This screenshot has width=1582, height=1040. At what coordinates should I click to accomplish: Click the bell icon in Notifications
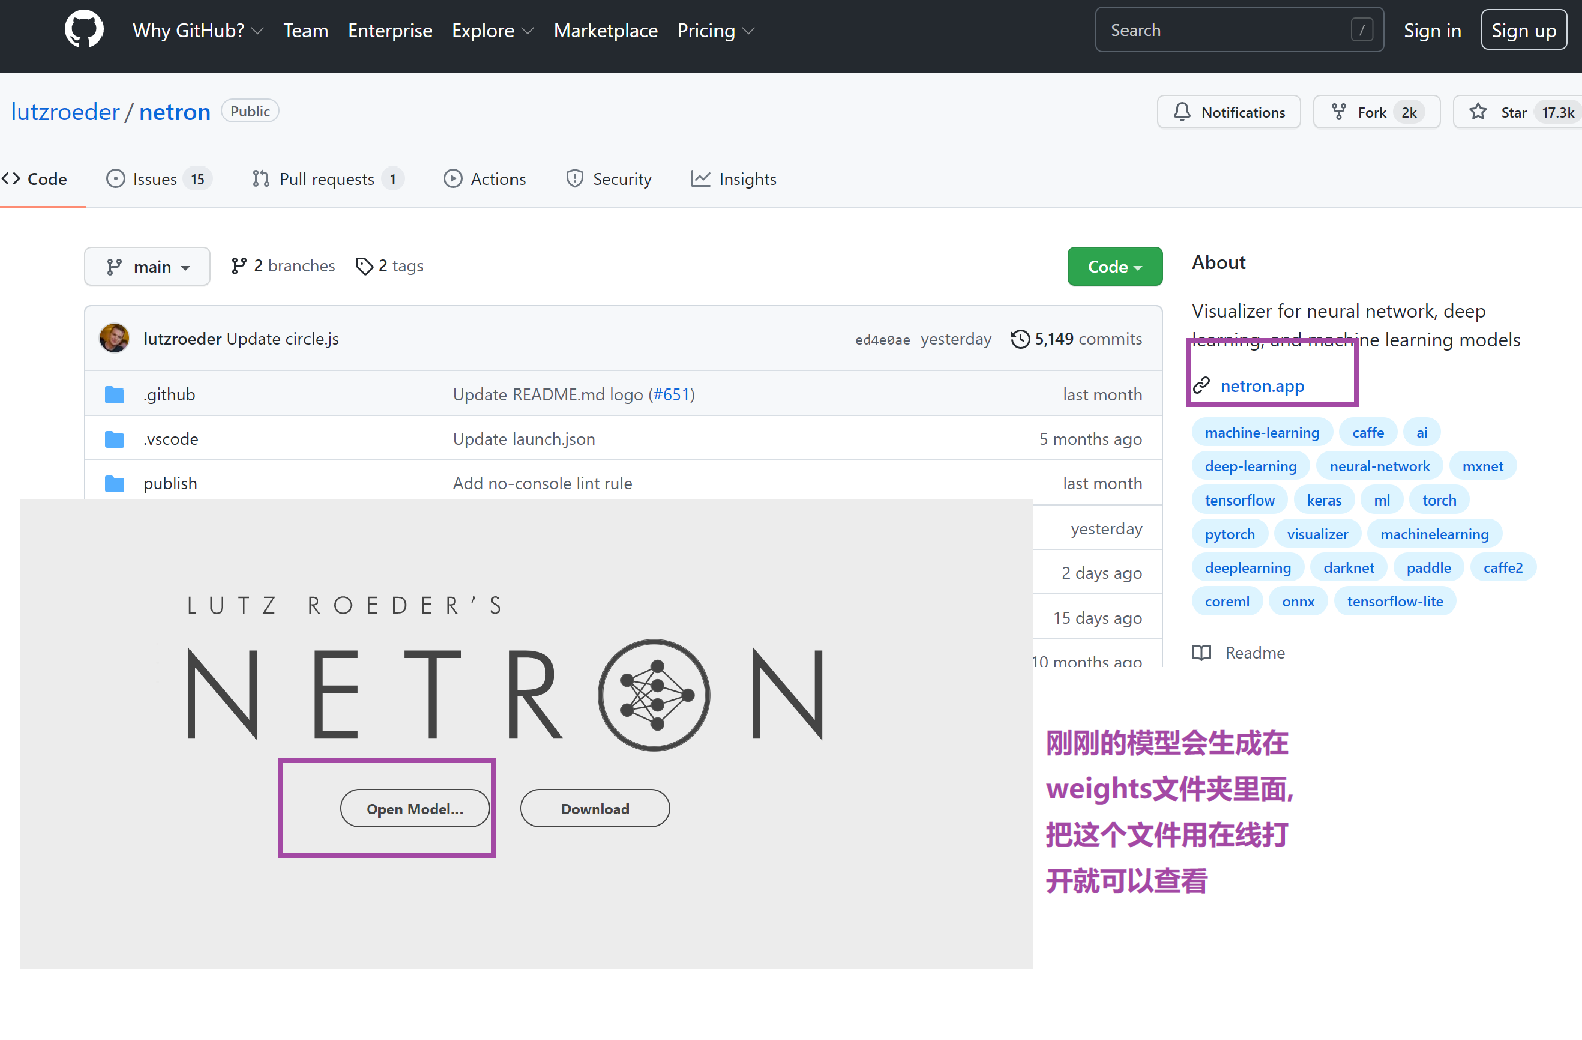click(x=1182, y=112)
